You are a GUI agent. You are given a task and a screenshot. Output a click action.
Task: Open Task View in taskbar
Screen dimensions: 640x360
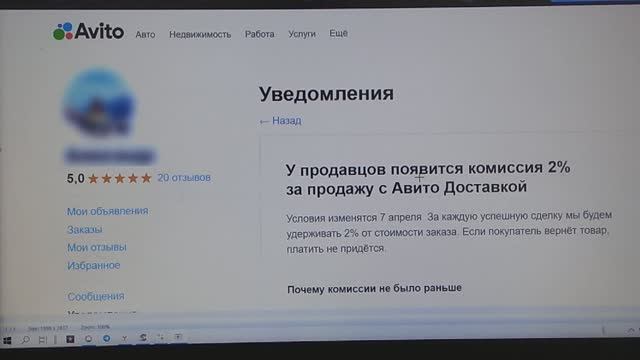point(42,340)
